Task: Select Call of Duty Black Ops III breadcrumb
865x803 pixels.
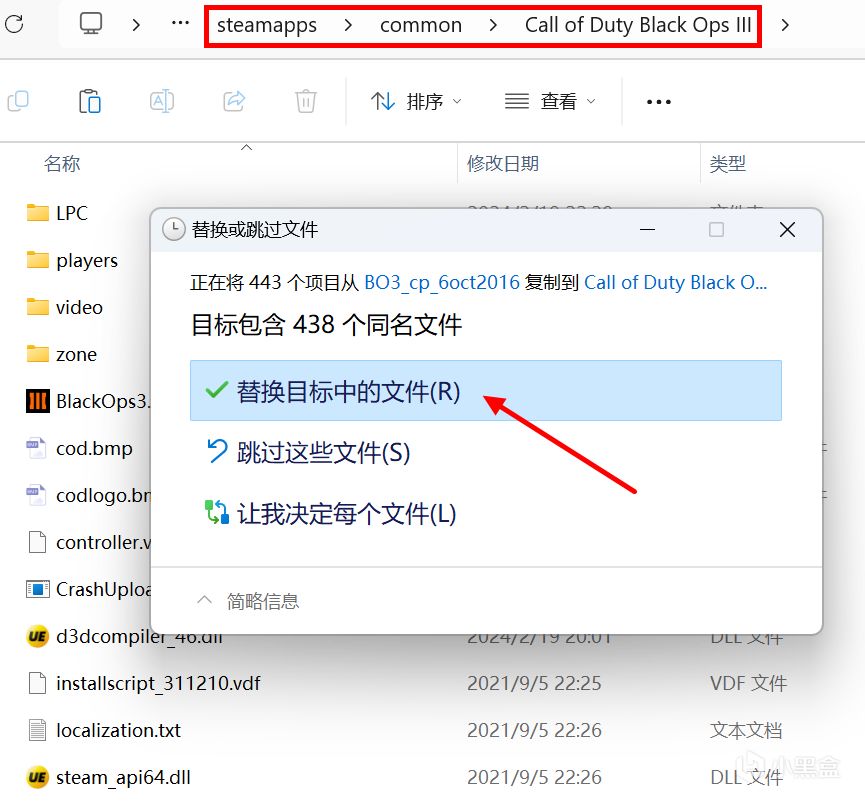Action: (638, 25)
